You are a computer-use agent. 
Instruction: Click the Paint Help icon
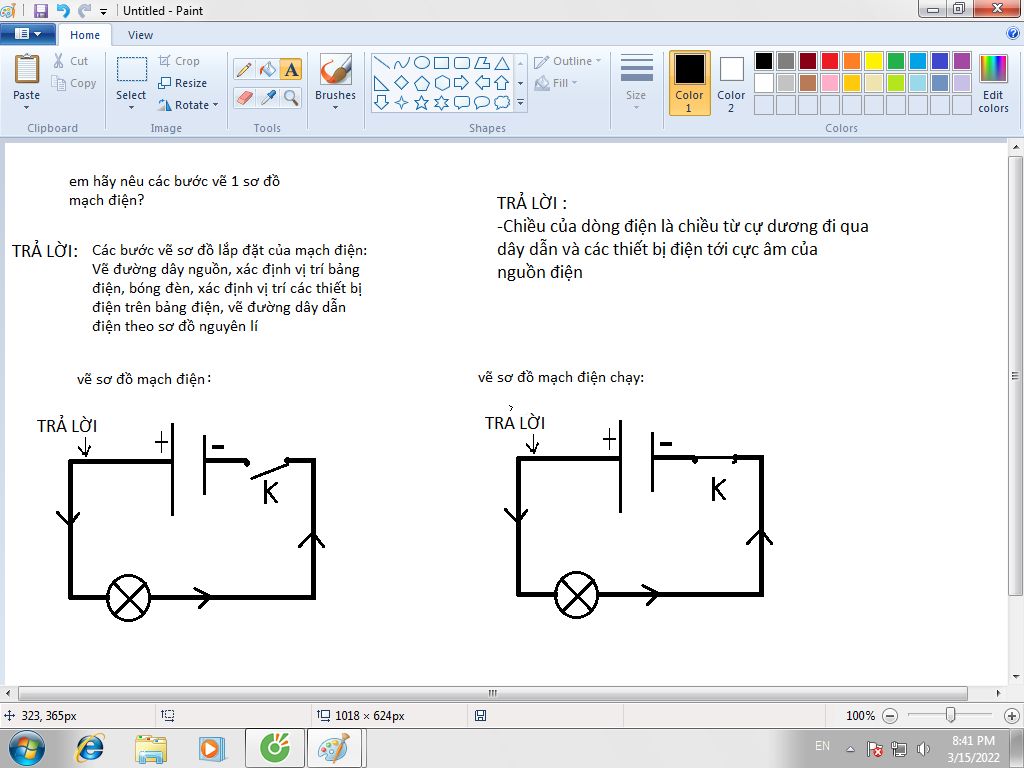point(1013,34)
